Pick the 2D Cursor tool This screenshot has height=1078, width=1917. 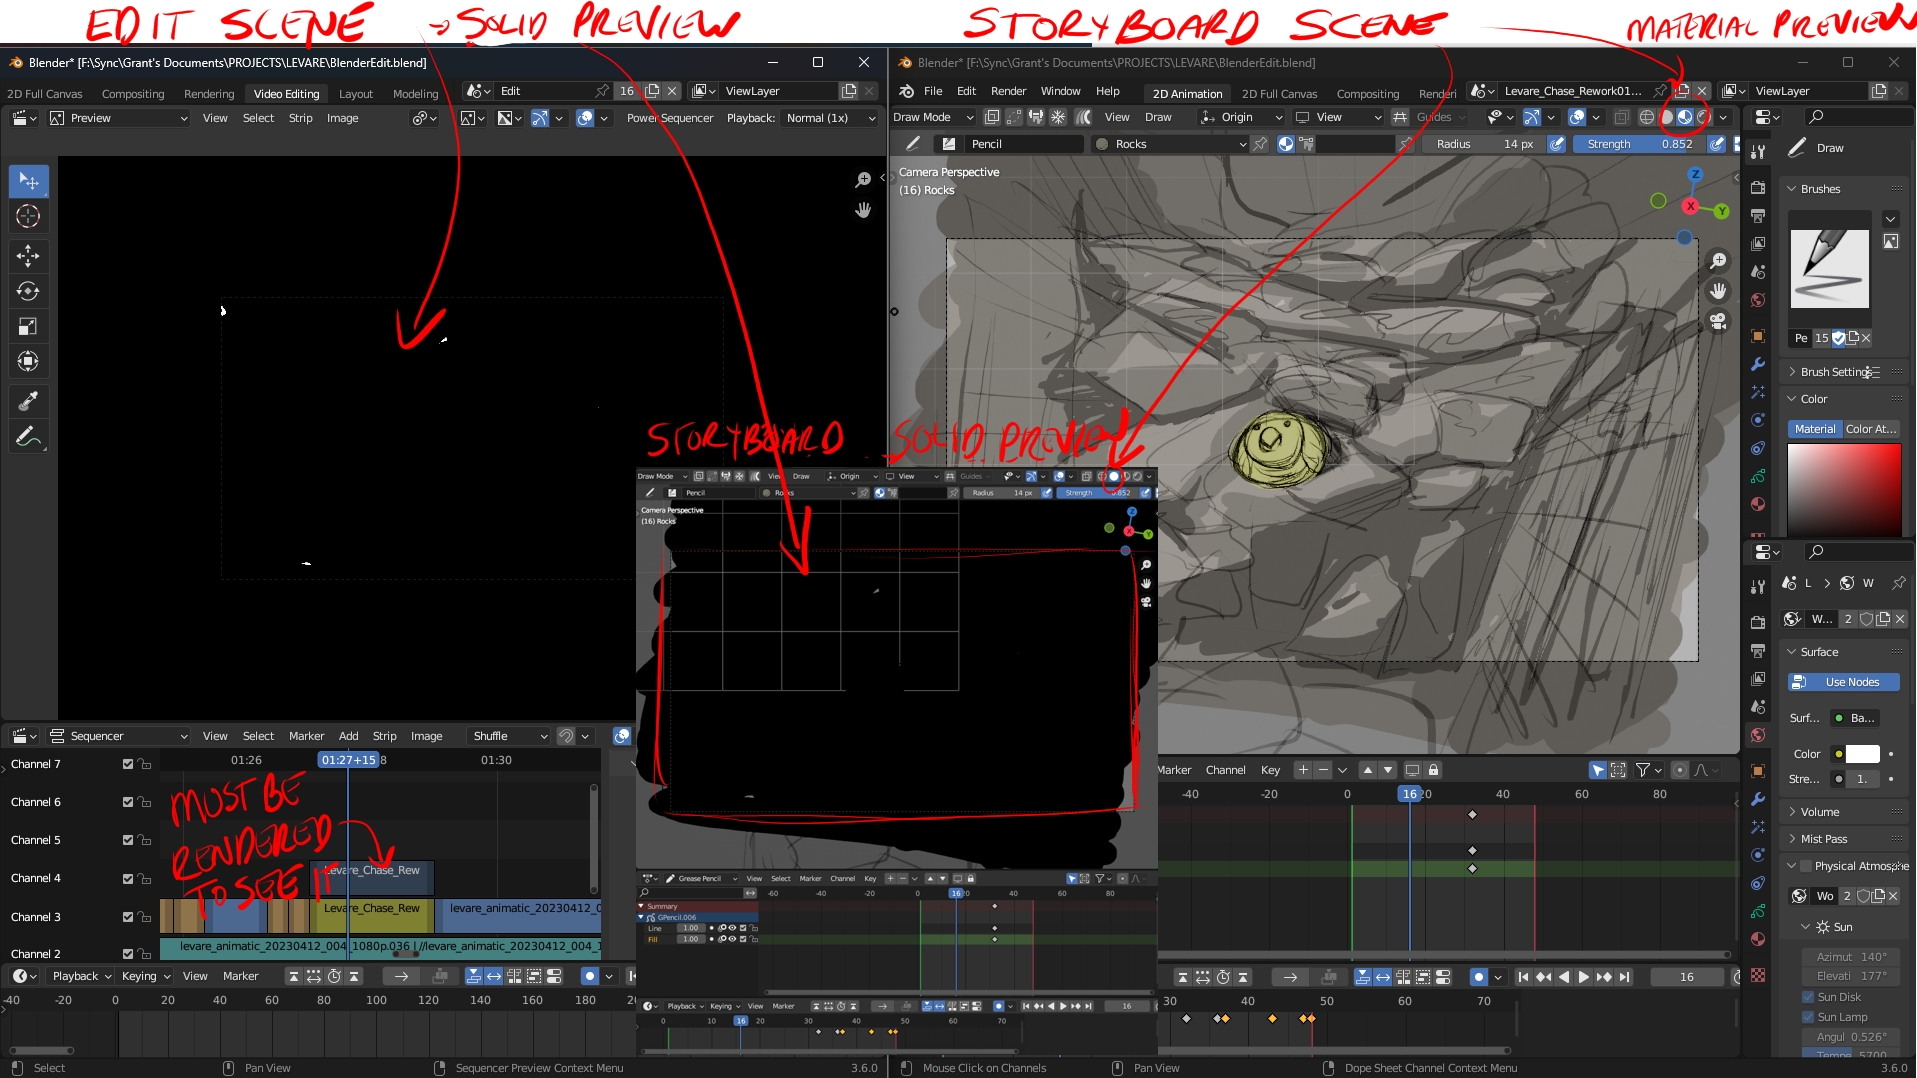tap(28, 216)
